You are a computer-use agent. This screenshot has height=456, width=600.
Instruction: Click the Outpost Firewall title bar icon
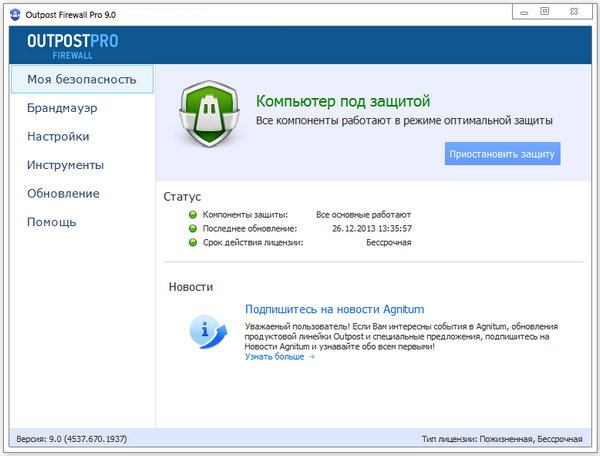pyautogui.click(x=14, y=12)
